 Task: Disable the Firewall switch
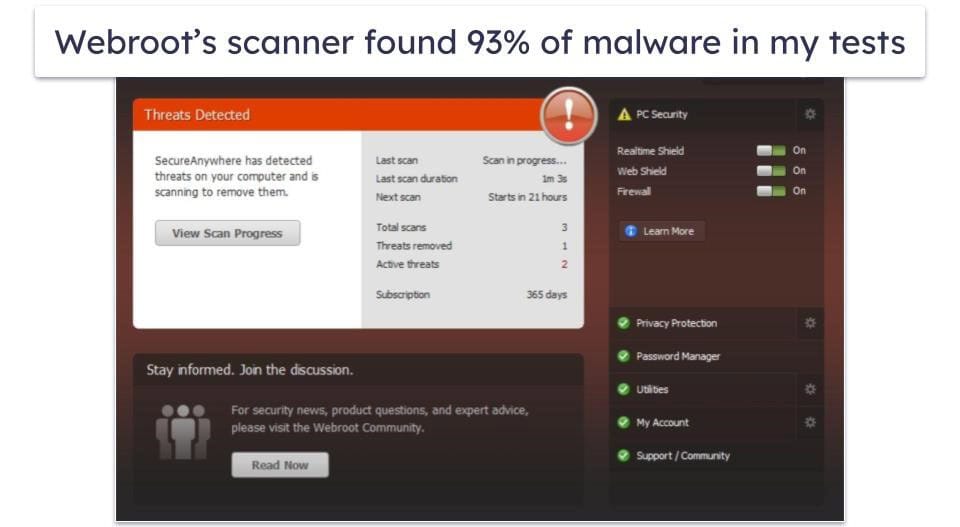coord(771,191)
